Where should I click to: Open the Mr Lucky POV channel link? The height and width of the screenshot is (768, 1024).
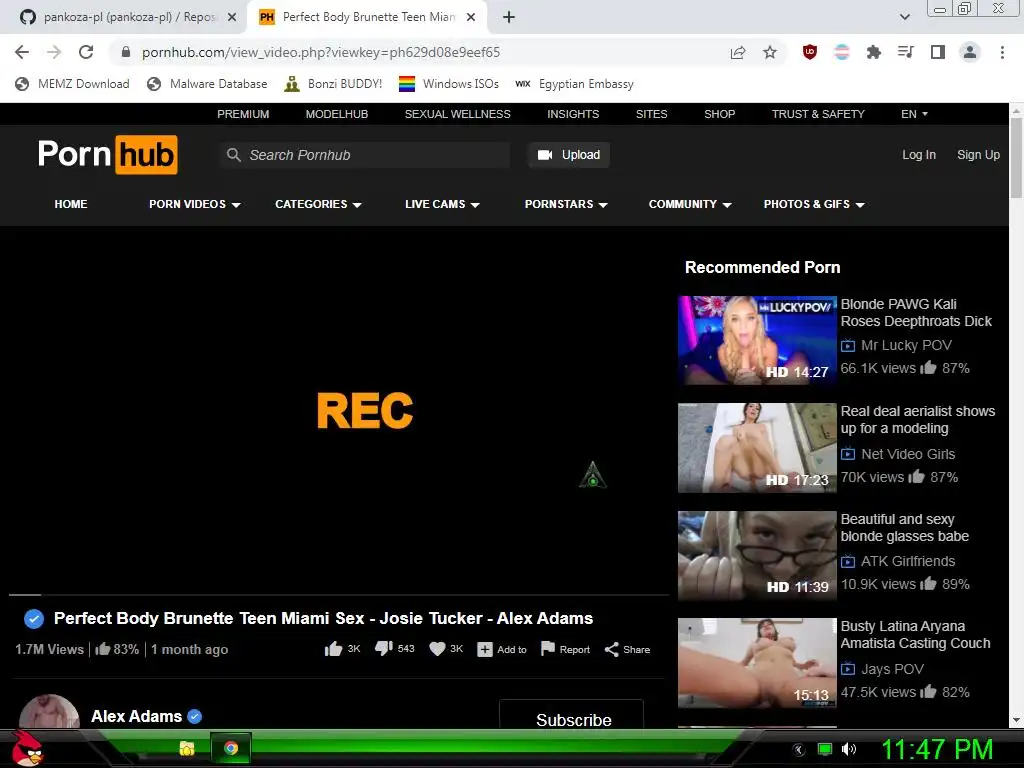click(906, 345)
